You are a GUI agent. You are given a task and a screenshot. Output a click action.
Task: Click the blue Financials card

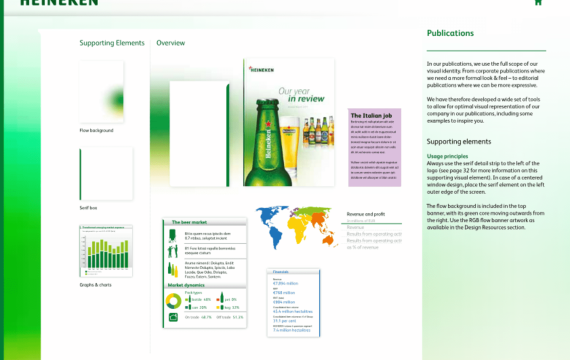(x=293, y=303)
